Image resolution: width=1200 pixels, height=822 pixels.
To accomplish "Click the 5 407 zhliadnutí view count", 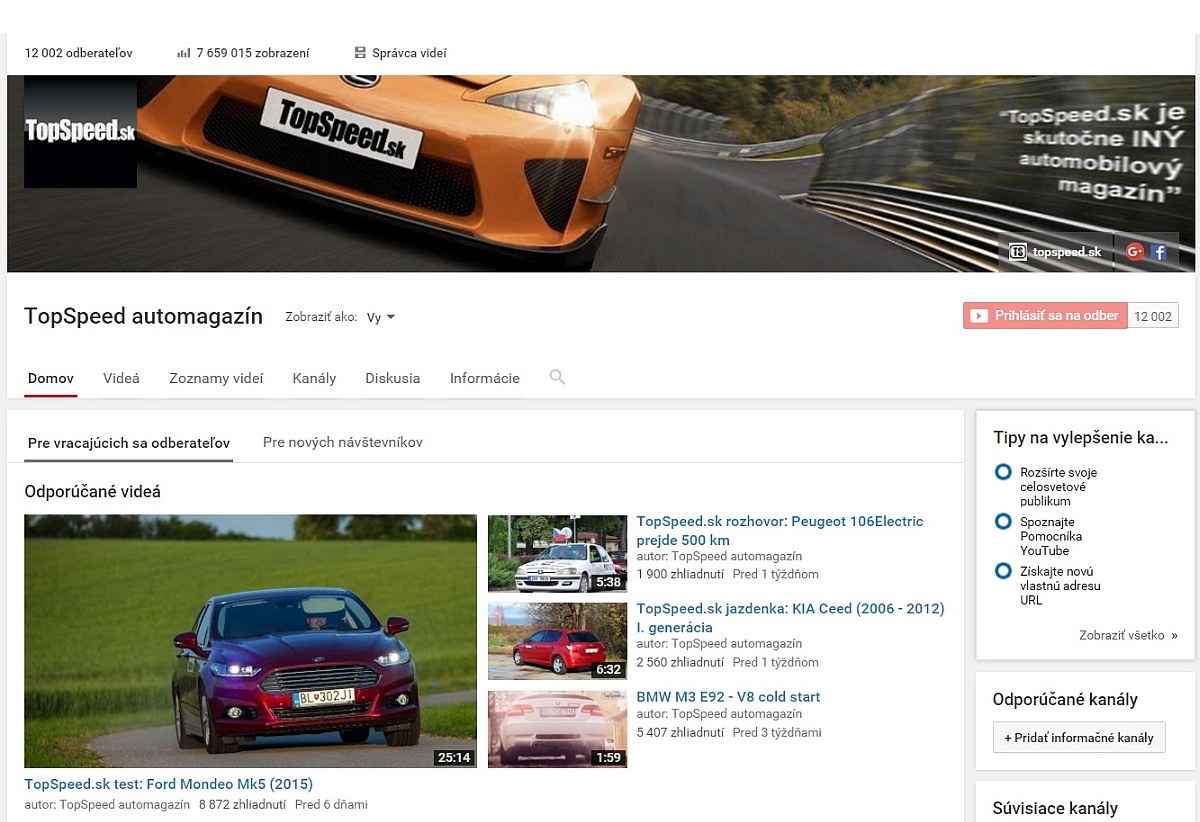I will (x=680, y=732).
